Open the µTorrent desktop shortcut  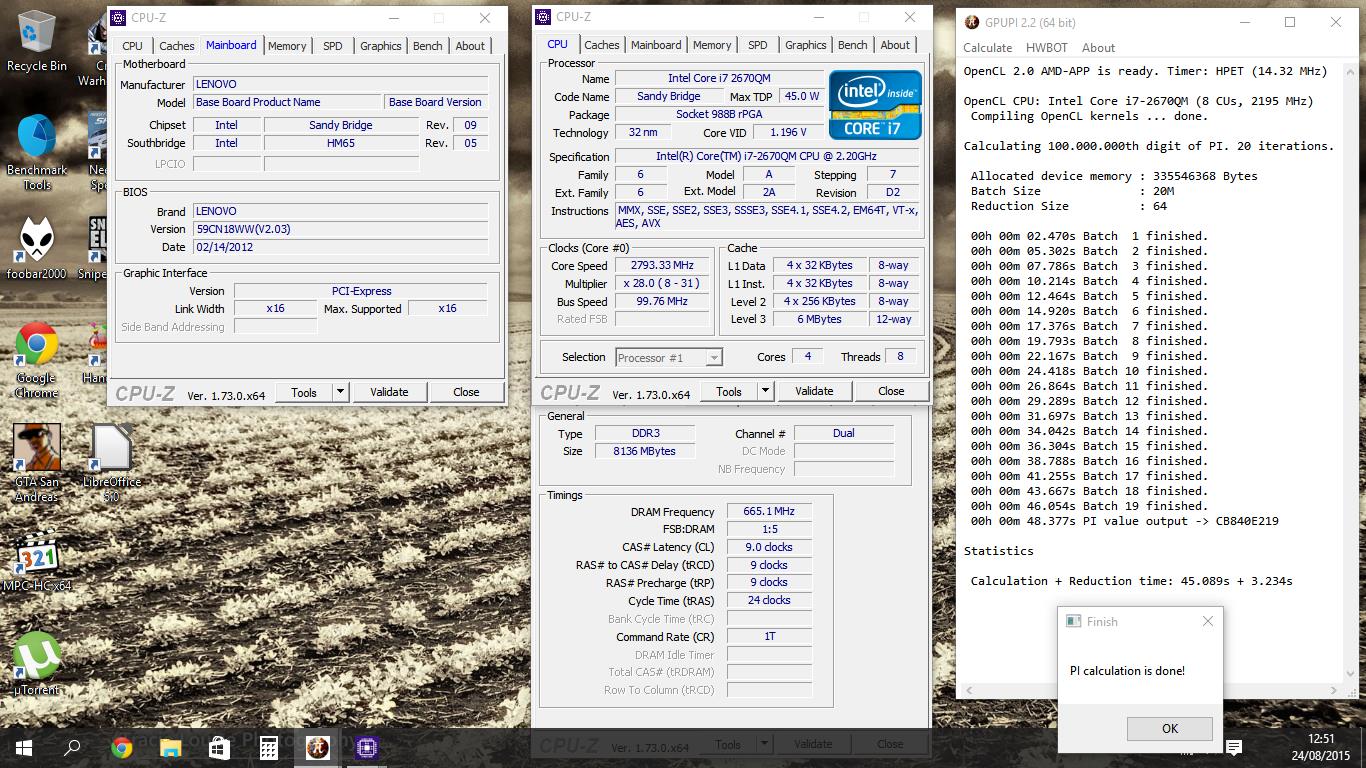[37, 663]
